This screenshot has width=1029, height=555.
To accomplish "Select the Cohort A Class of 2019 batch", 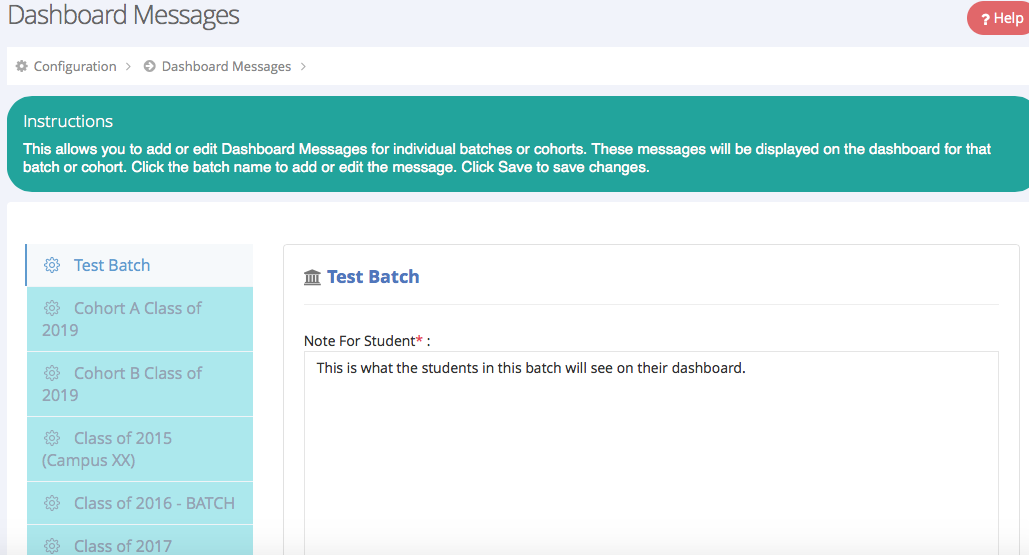I will pyautogui.click(x=138, y=319).
